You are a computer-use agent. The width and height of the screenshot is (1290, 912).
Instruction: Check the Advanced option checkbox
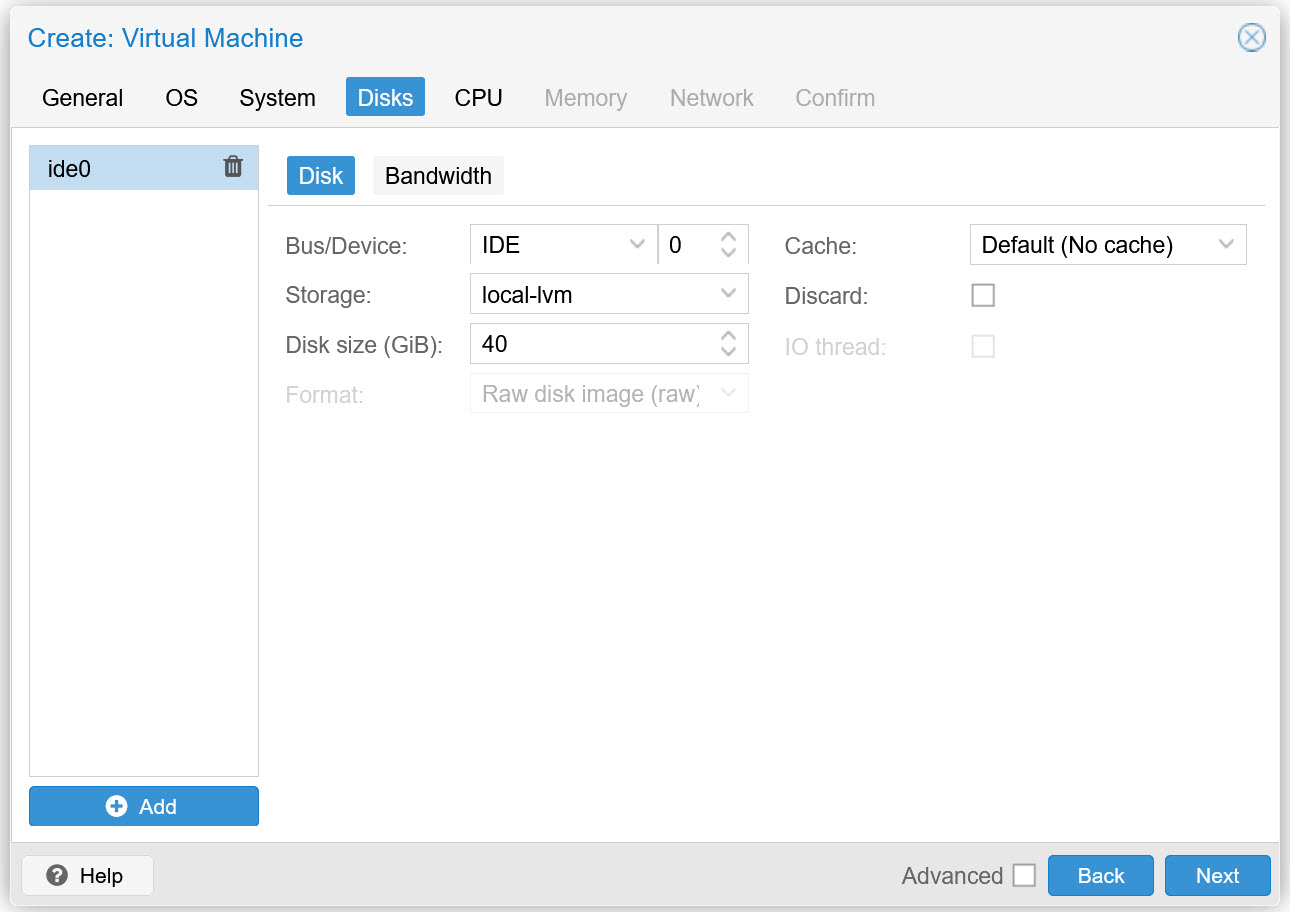coord(1024,875)
